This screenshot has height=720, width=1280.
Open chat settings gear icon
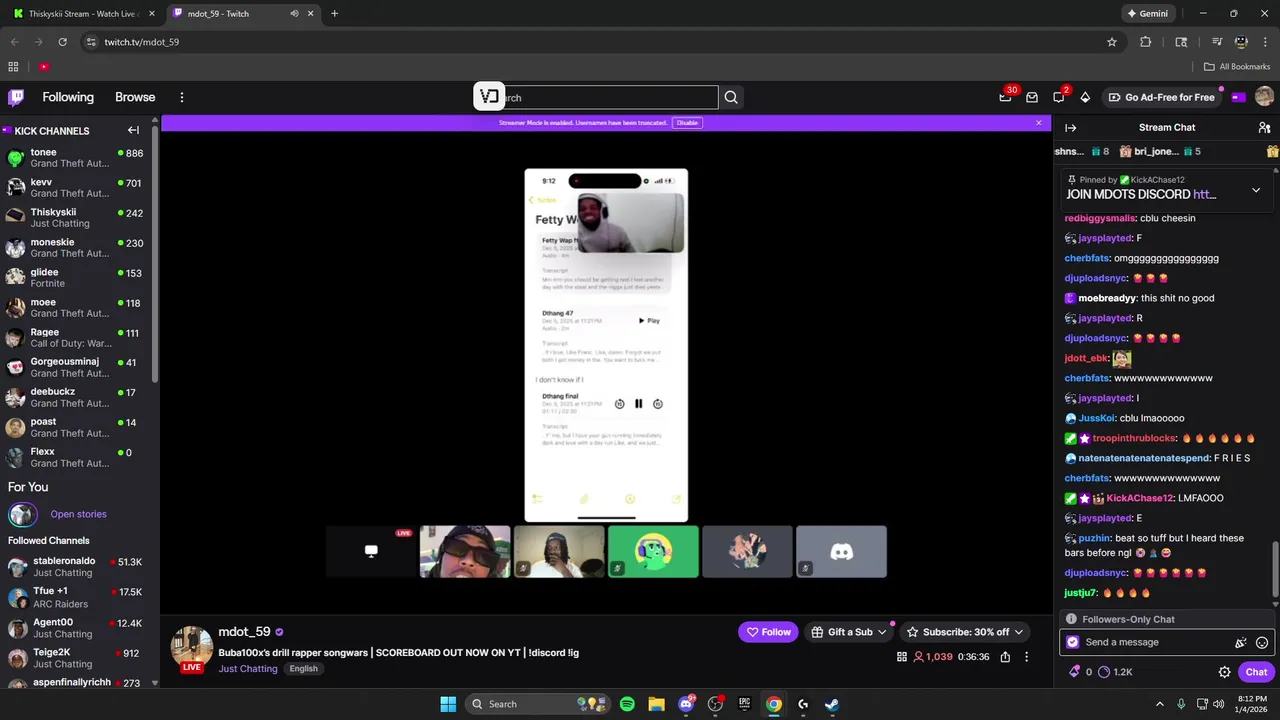1224,672
